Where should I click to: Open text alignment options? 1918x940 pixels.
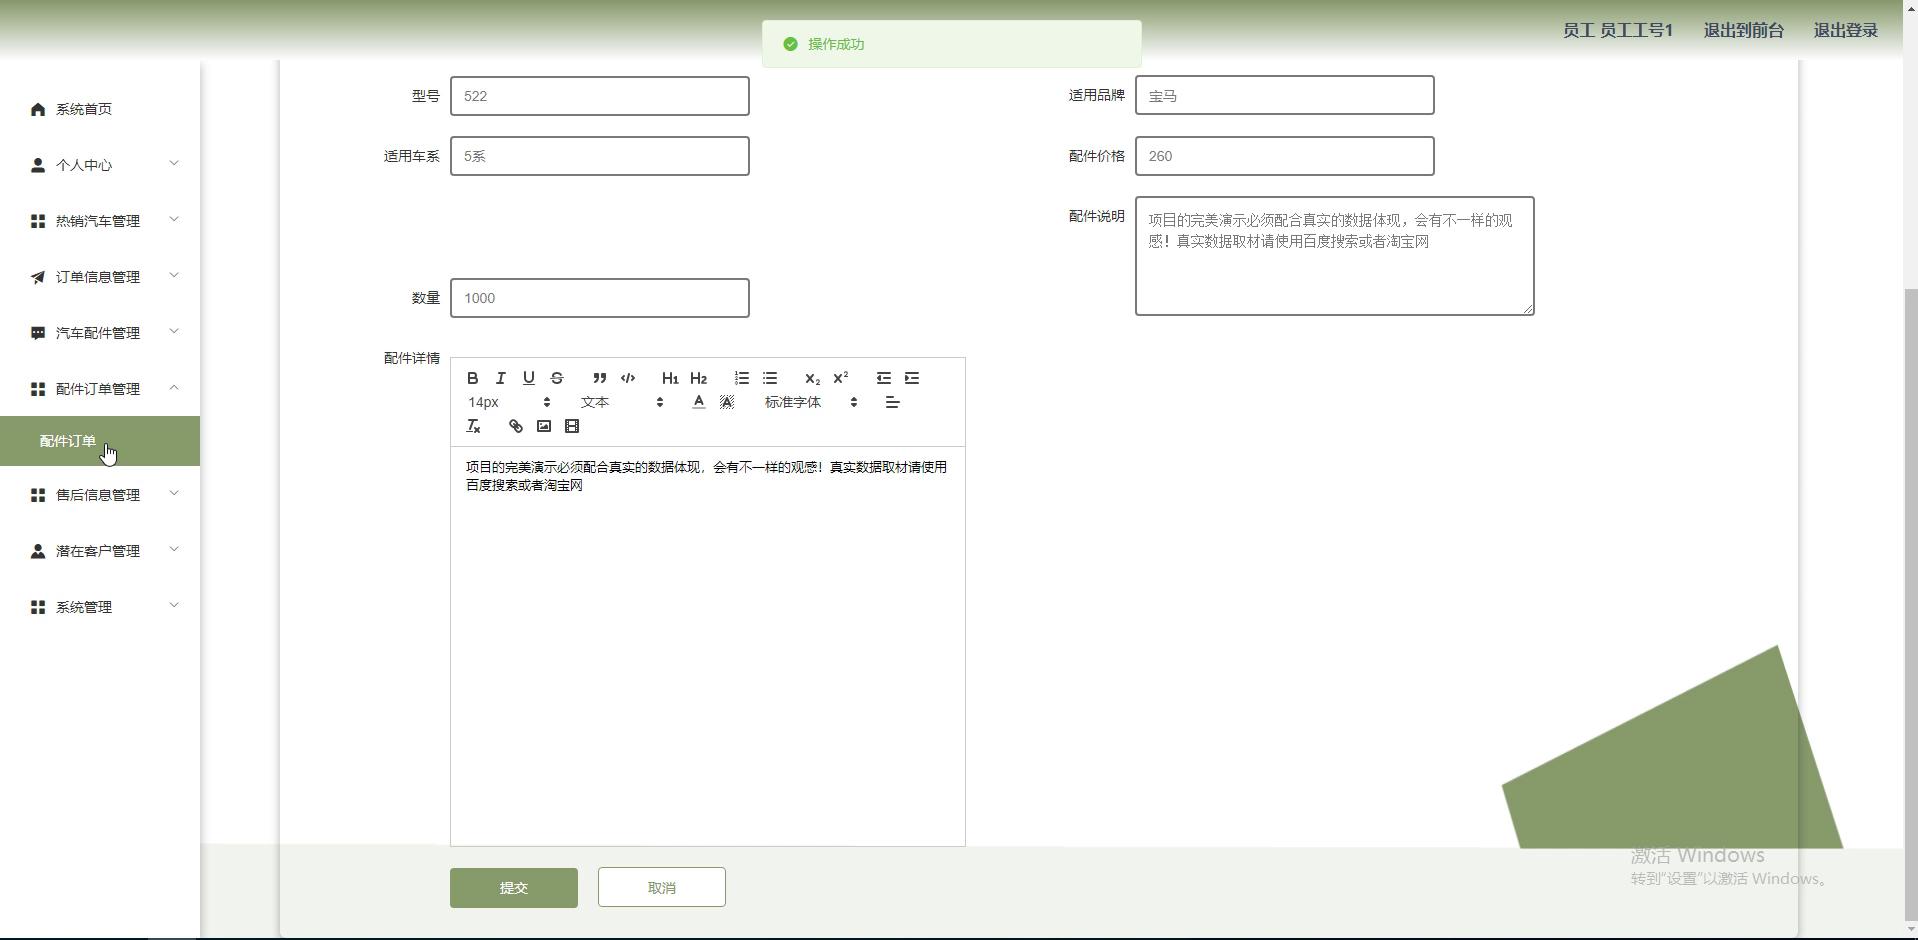click(x=892, y=402)
